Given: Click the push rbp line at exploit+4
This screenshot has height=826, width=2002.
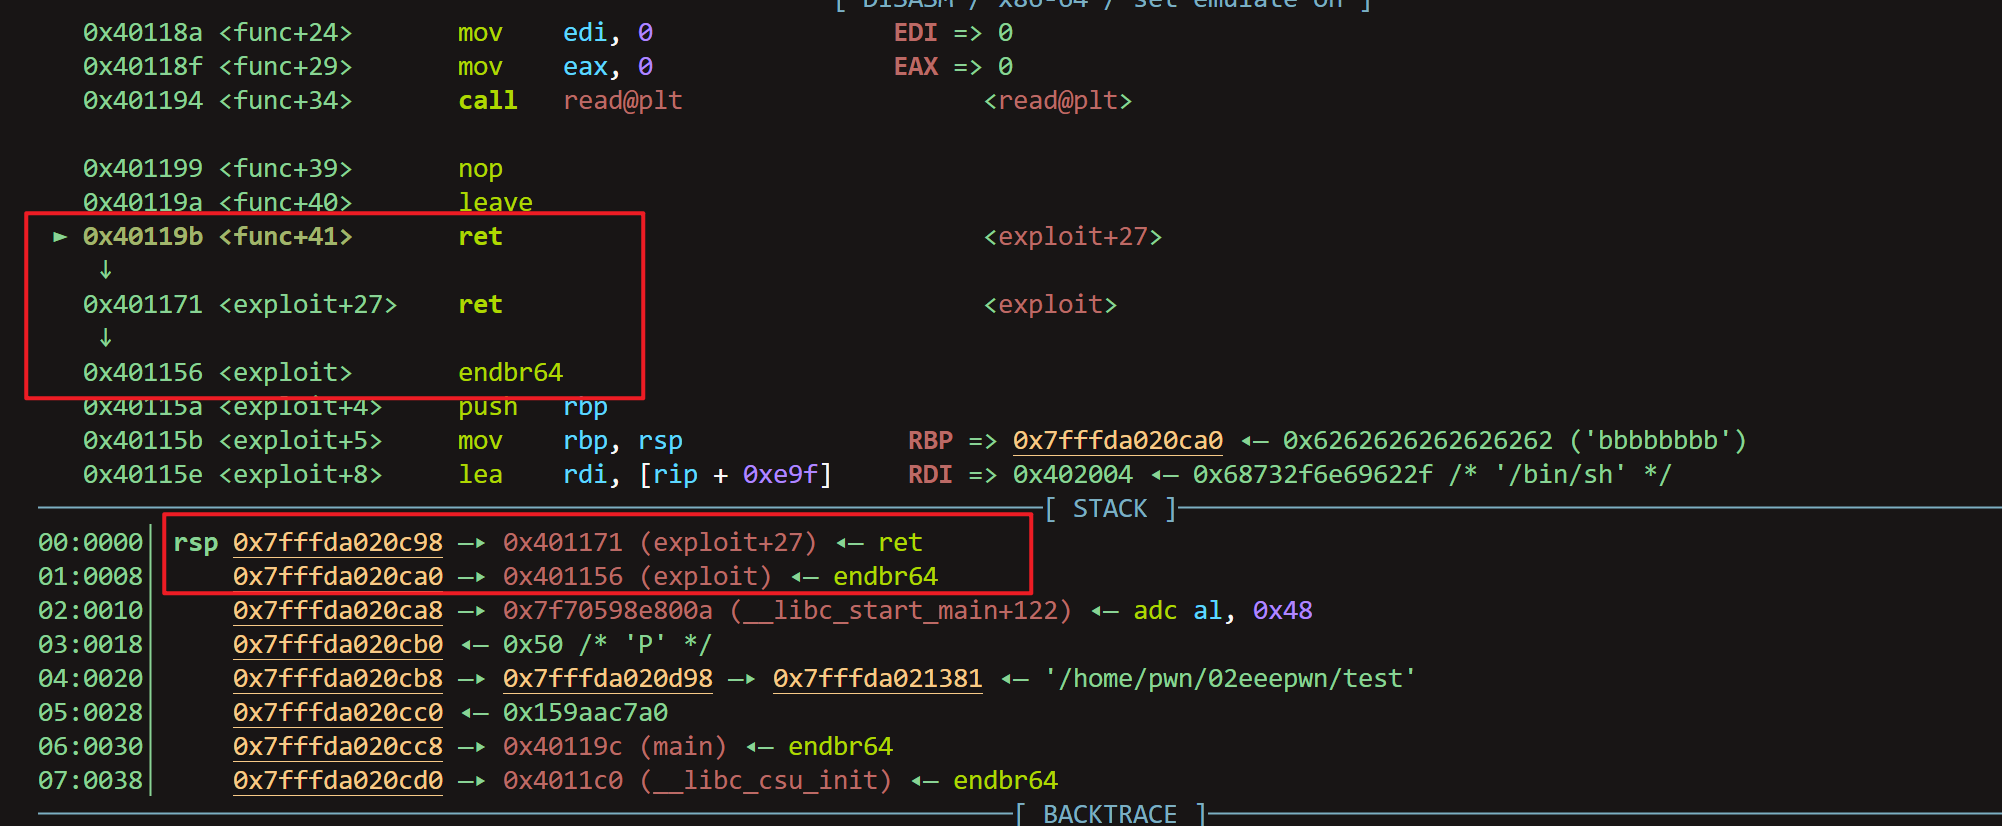Looking at the screenshot, I should [345, 407].
